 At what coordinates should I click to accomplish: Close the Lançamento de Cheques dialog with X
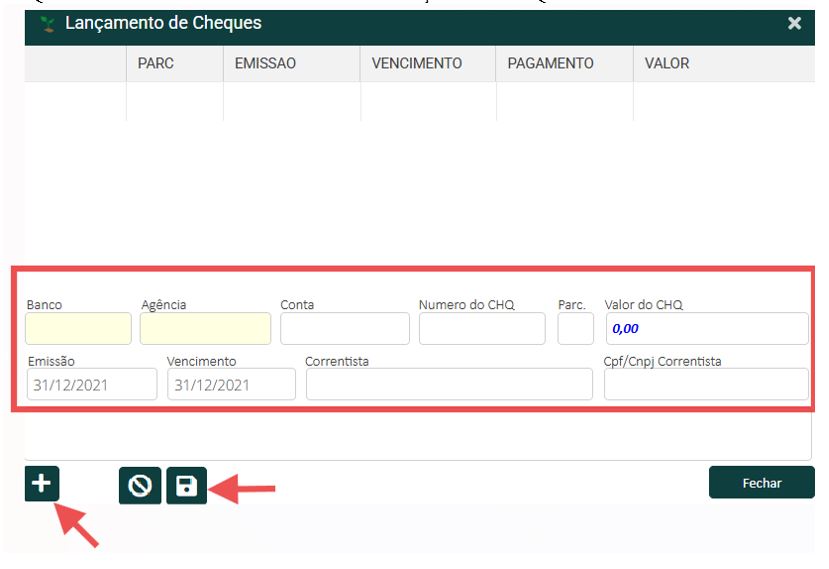tap(794, 23)
